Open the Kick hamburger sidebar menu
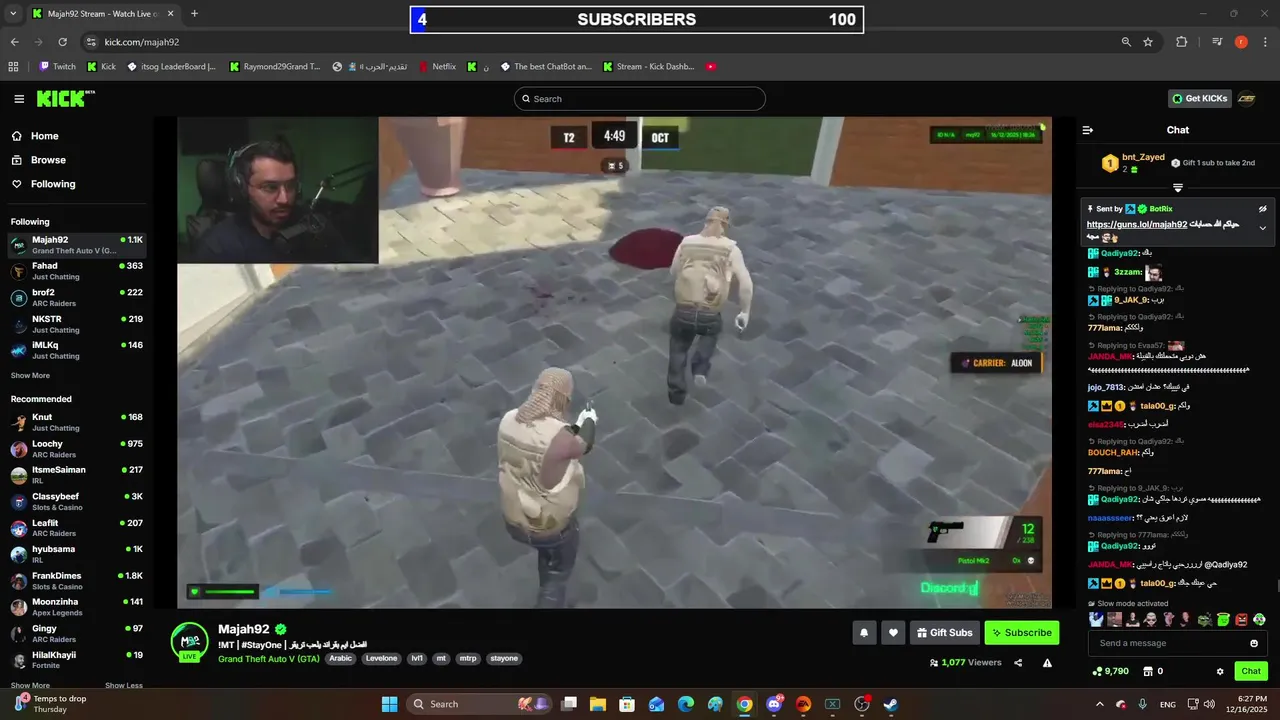Viewport: 1280px width, 720px height. pos(19,99)
